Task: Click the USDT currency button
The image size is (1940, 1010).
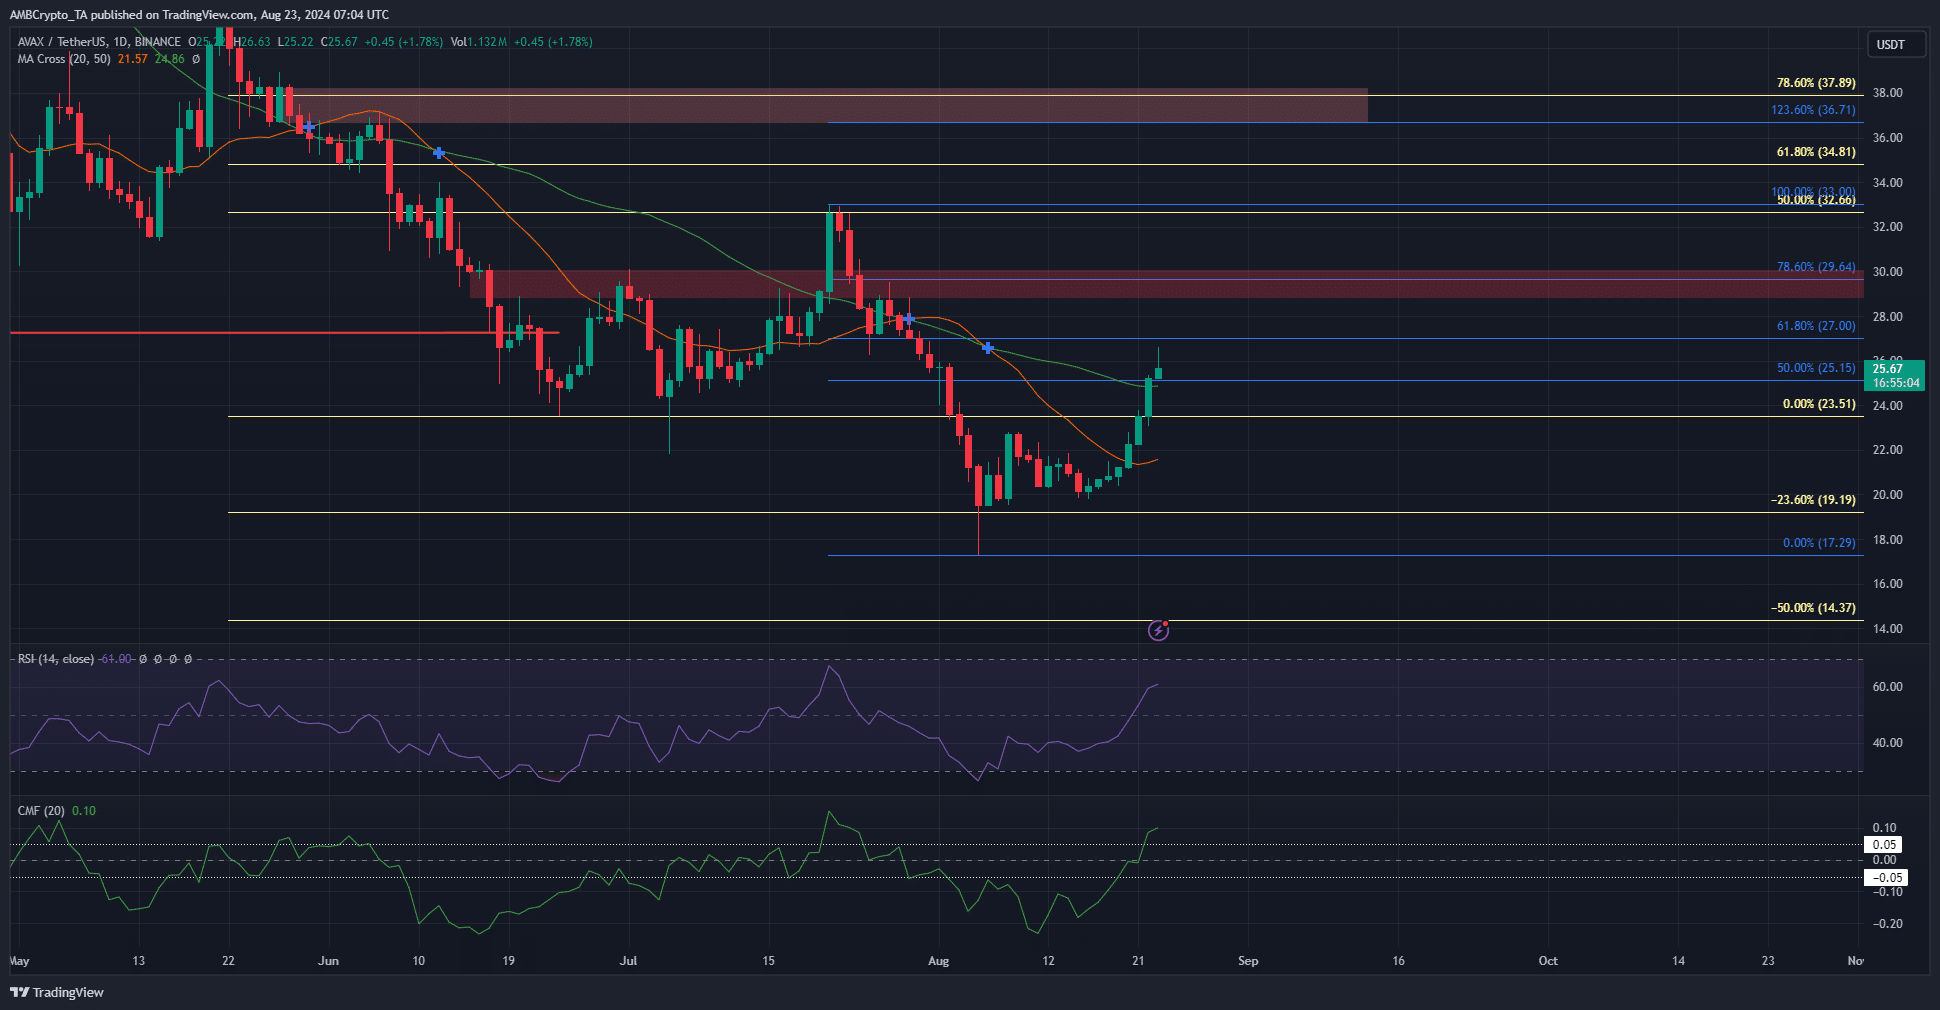Action: click(1896, 44)
